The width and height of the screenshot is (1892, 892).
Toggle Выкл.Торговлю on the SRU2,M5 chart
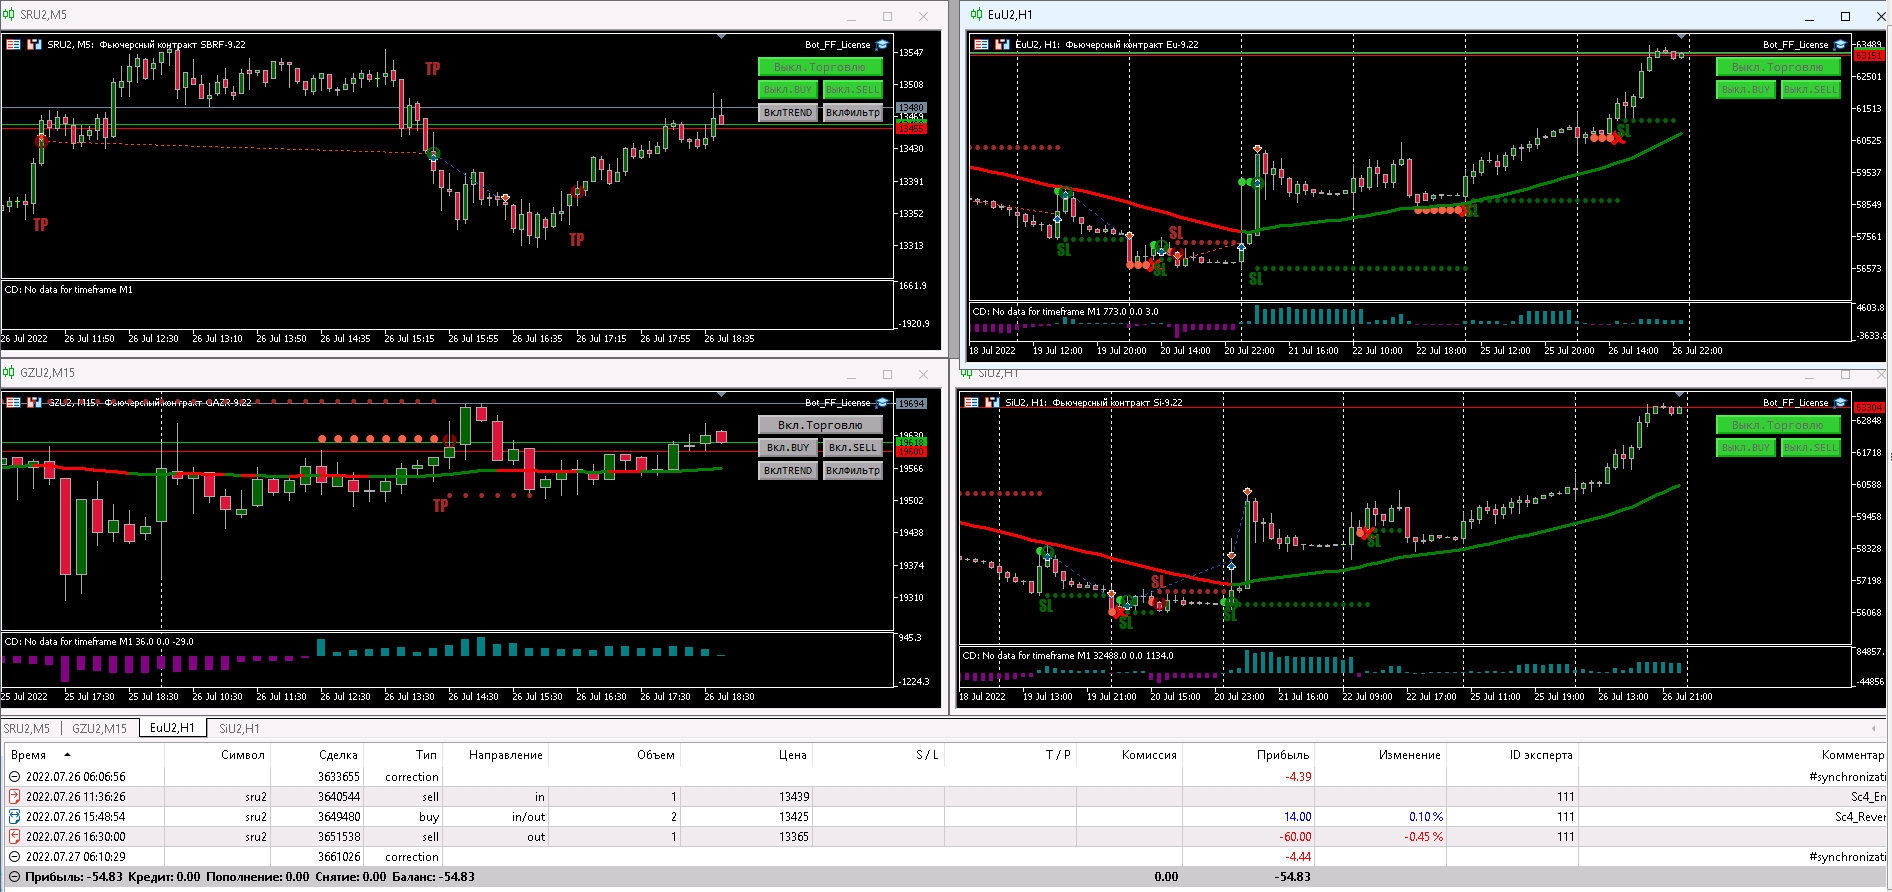(820, 67)
